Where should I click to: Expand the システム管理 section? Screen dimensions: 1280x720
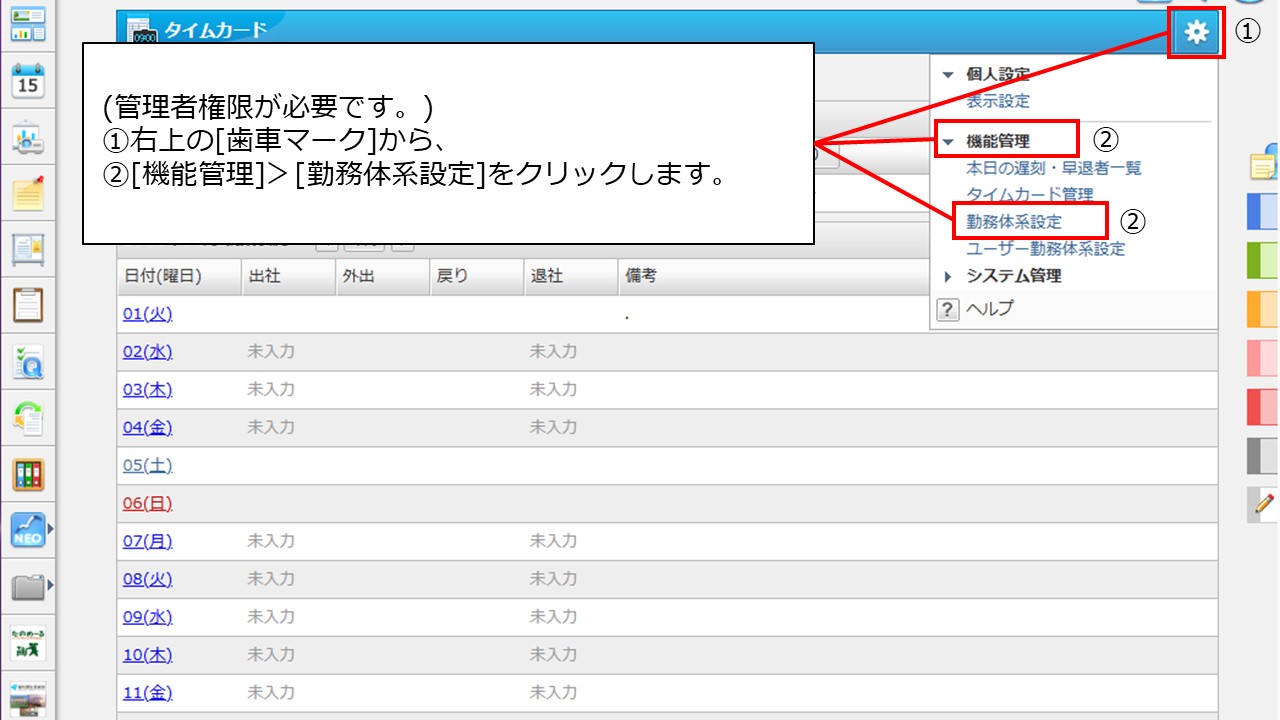tap(947, 275)
